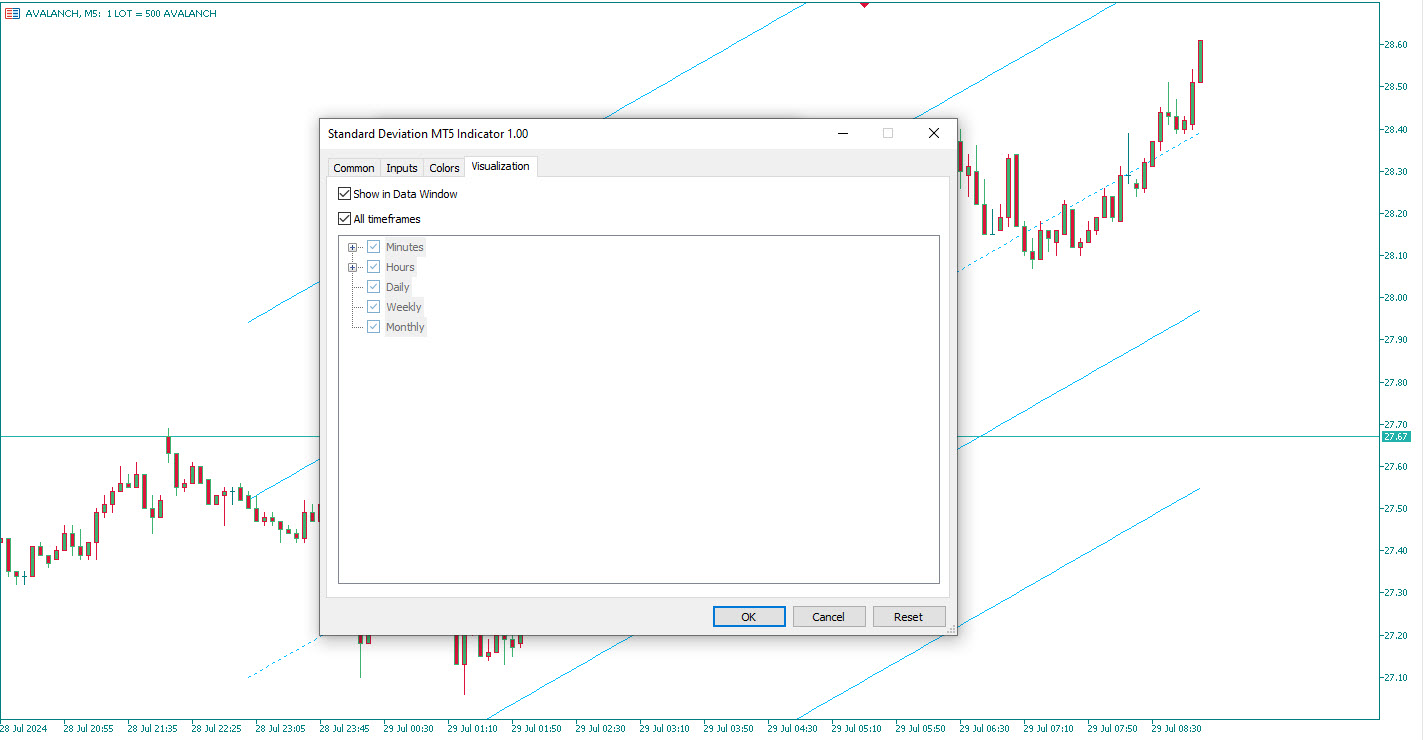This screenshot has height=740, width=1423.
Task: Toggle the Daily timeframe checkbox
Action: pyautogui.click(x=373, y=287)
